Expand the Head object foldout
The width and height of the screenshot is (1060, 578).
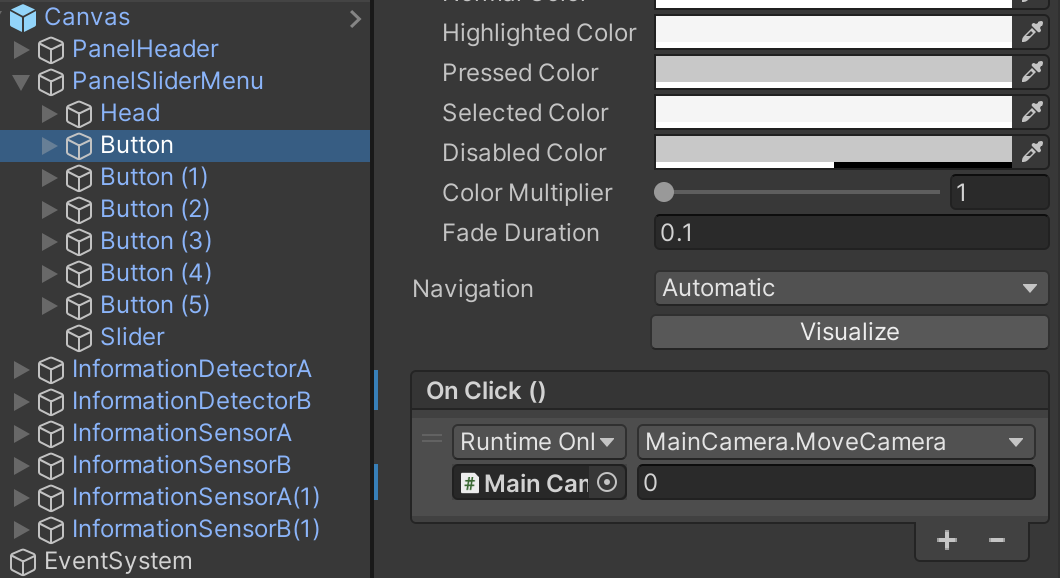point(50,114)
